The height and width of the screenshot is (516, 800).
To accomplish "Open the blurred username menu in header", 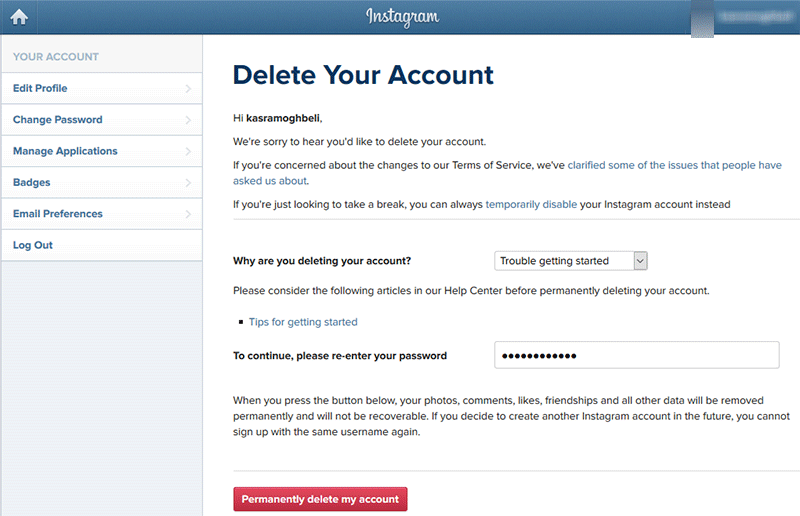I will (757, 17).
